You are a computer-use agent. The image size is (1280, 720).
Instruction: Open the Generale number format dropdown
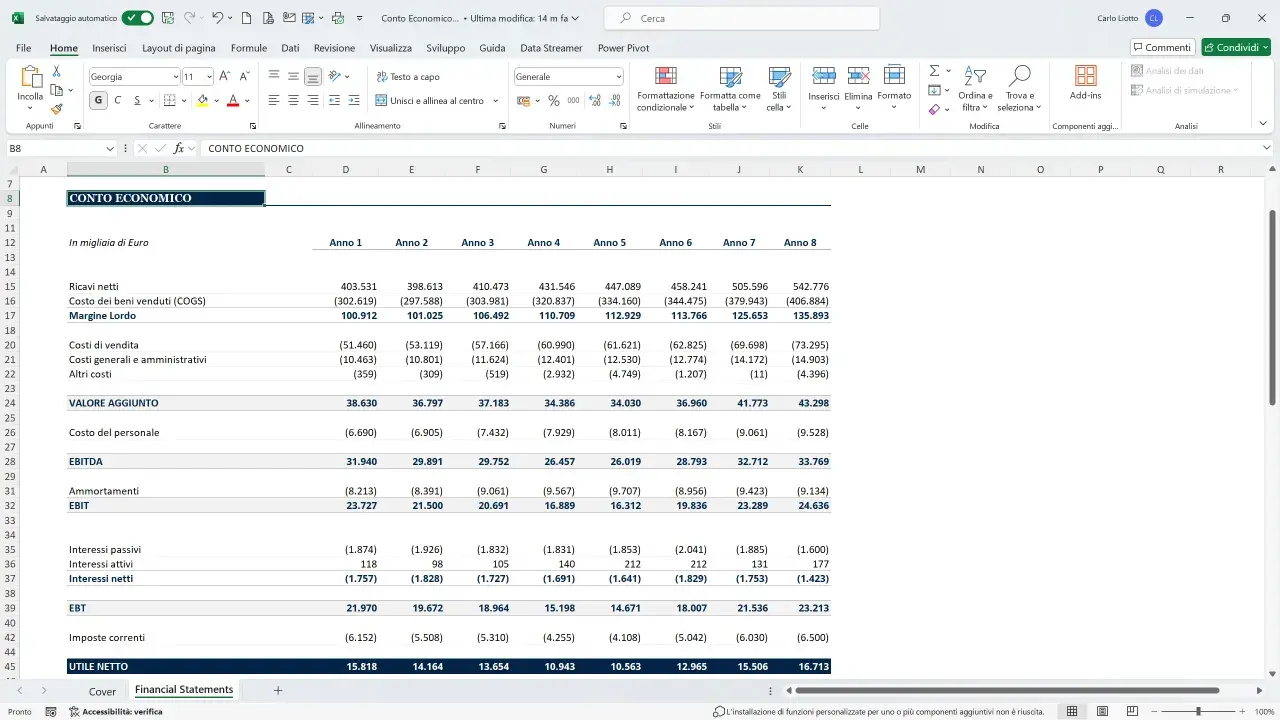[619, 76]
